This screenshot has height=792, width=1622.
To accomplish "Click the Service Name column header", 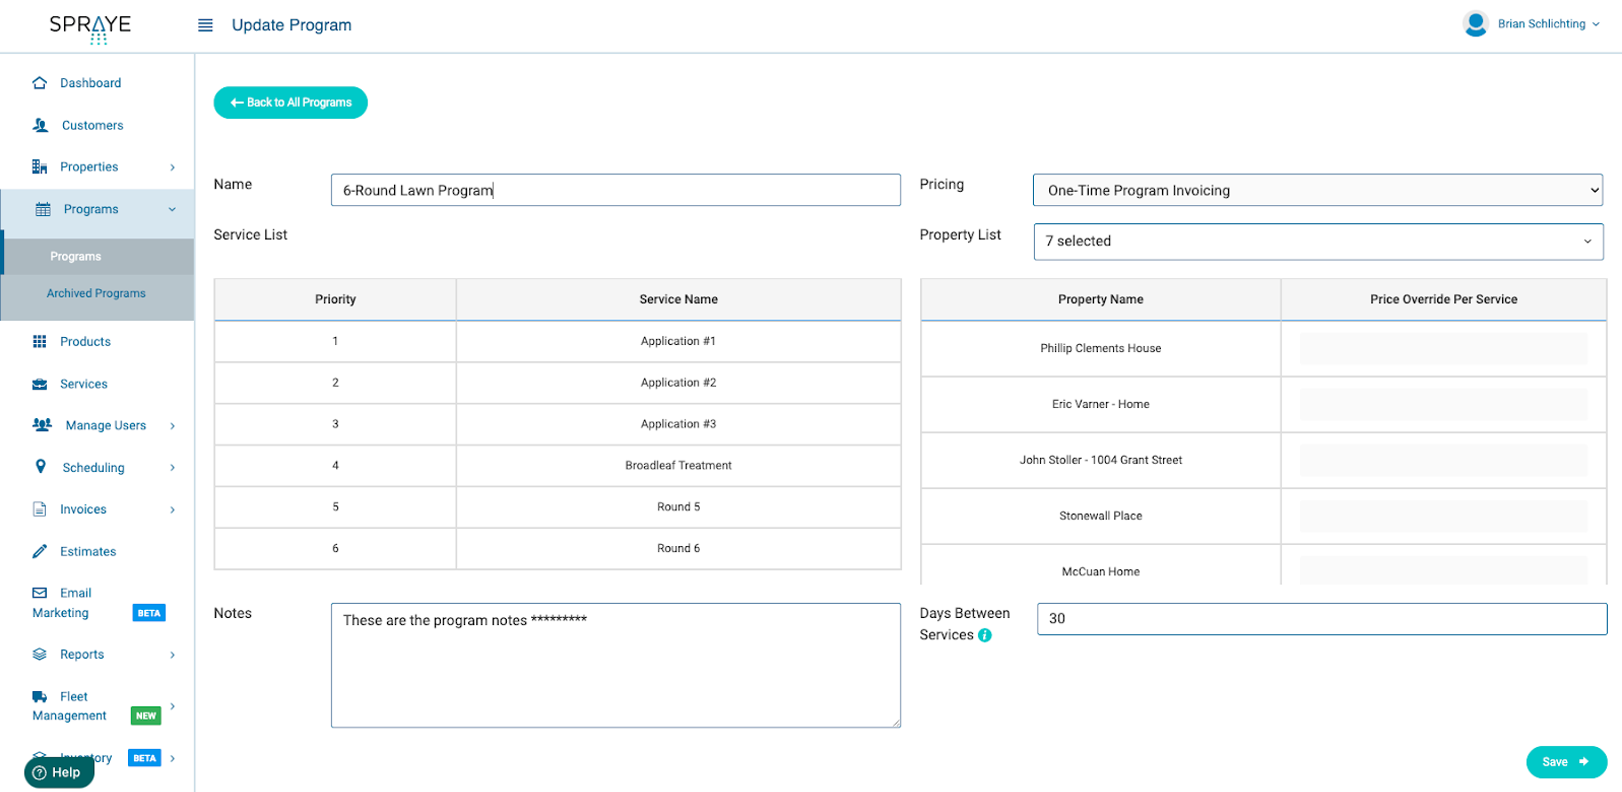I will pyautogui.click(x=679, y=299).
